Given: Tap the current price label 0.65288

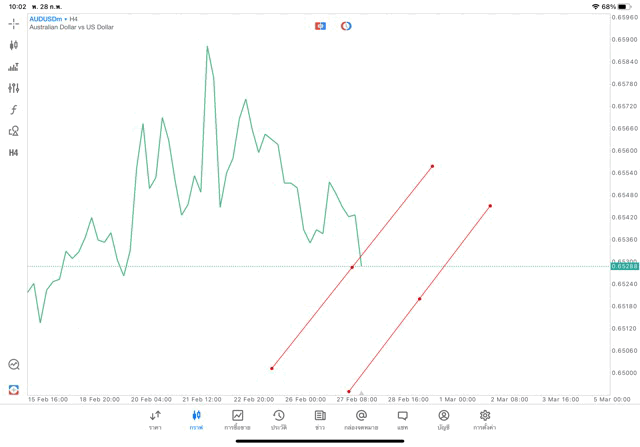Looking at the screenshot, I should tap(624, 266).
